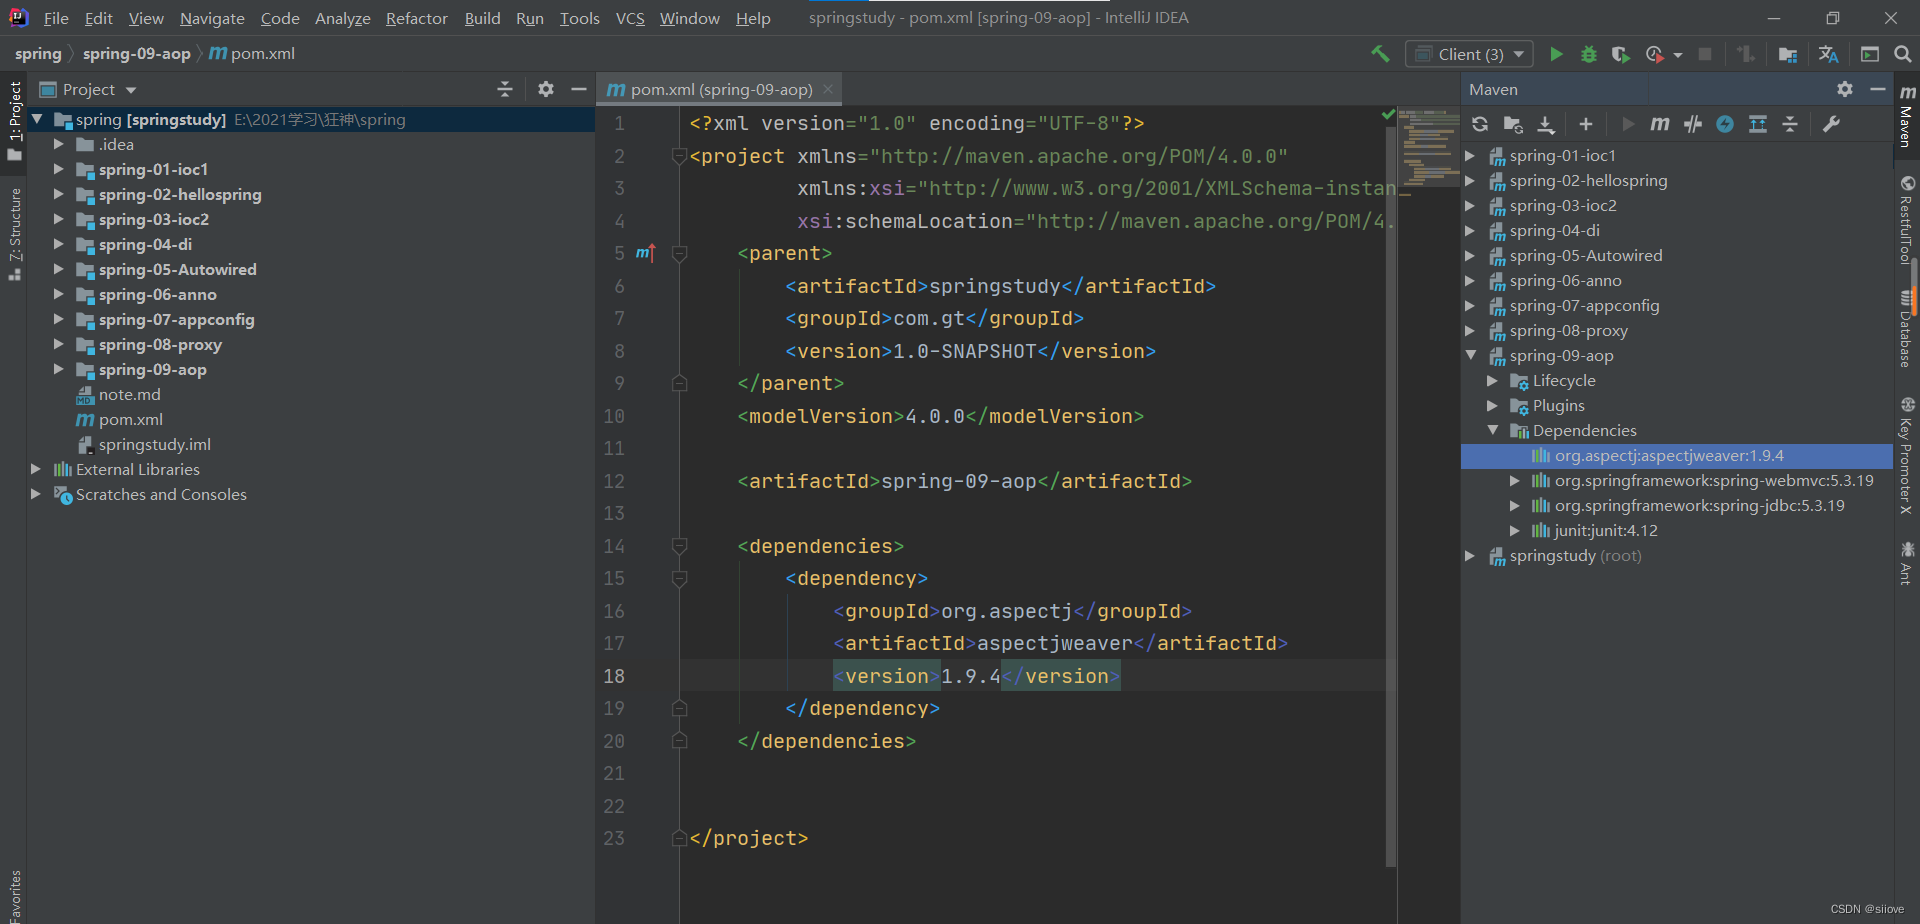The height and width of the screenshot is (924, 1920).
Task: Collapse Dependencies node in Maven panel
Action: pyautogui.click(x=1492, y=430)
